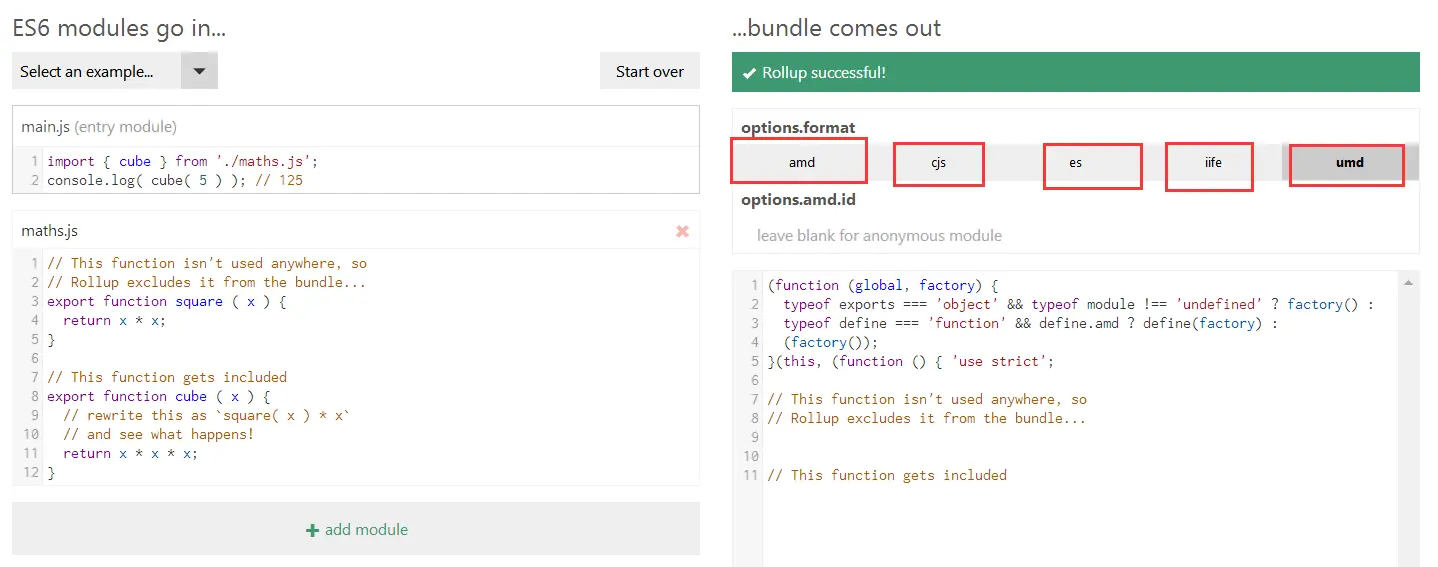
Task: Click the import line in main.js editor
Action: tap(182, 161)
